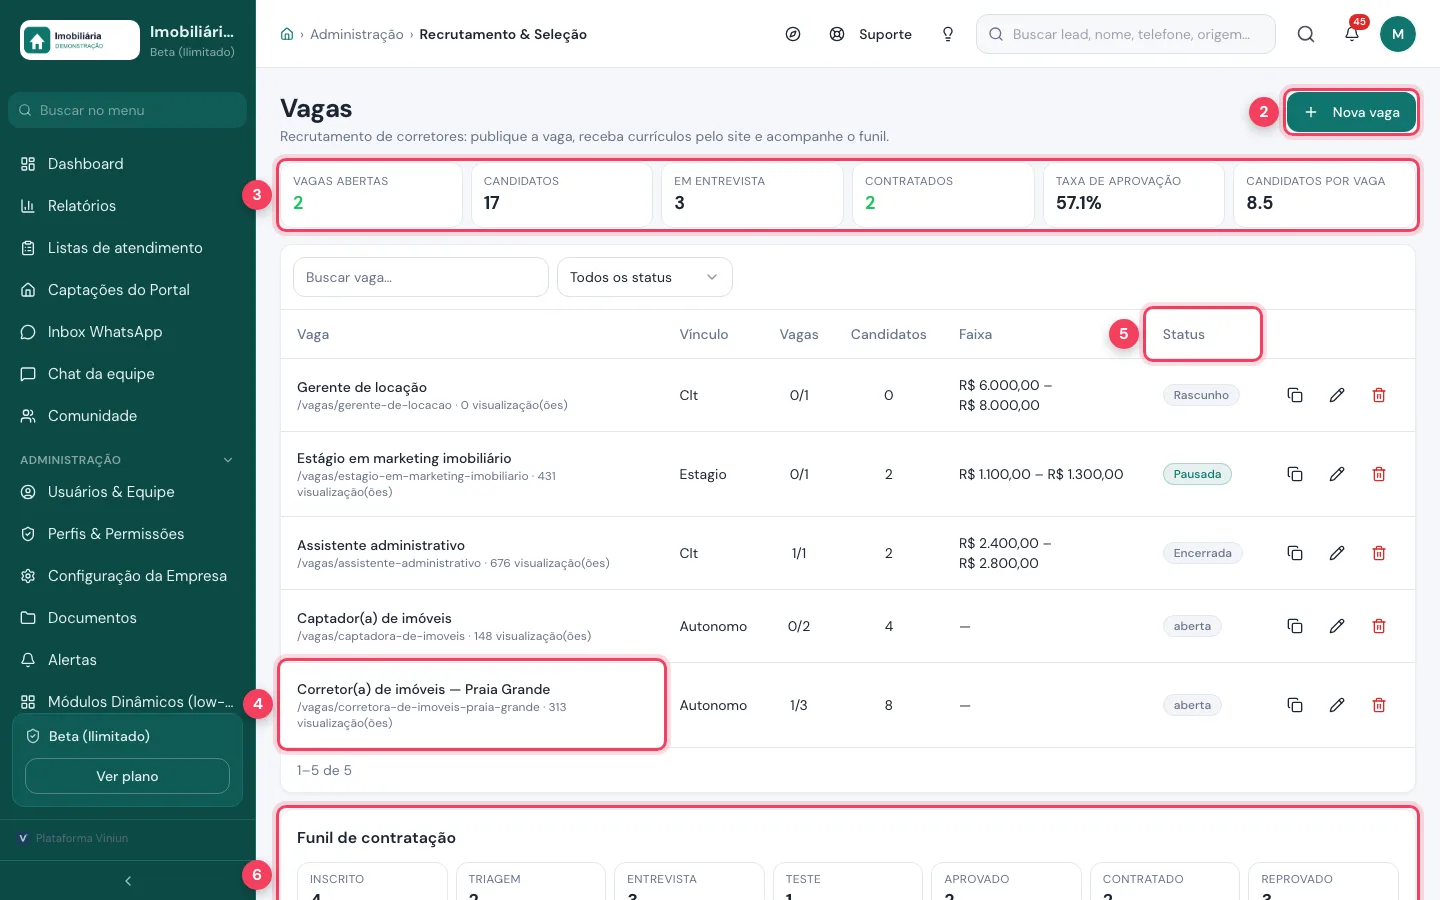Click the compass icon in top bar
This screenshot has width=1440, height=900.
[793, 34]
